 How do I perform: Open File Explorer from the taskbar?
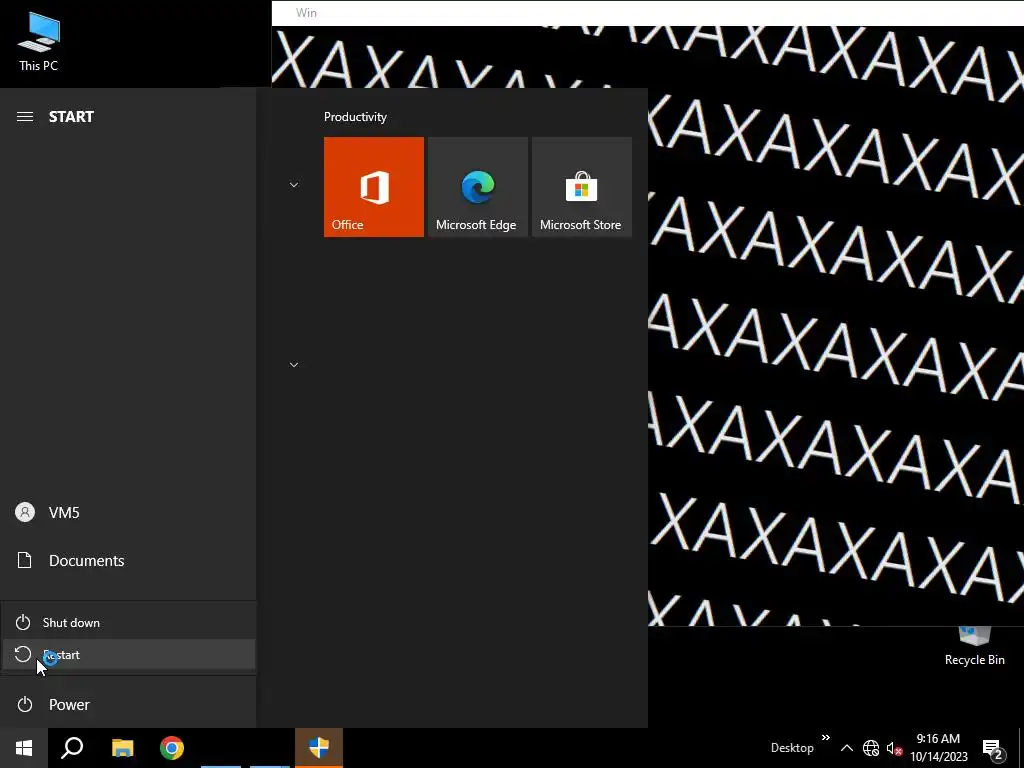click(122, 748)
